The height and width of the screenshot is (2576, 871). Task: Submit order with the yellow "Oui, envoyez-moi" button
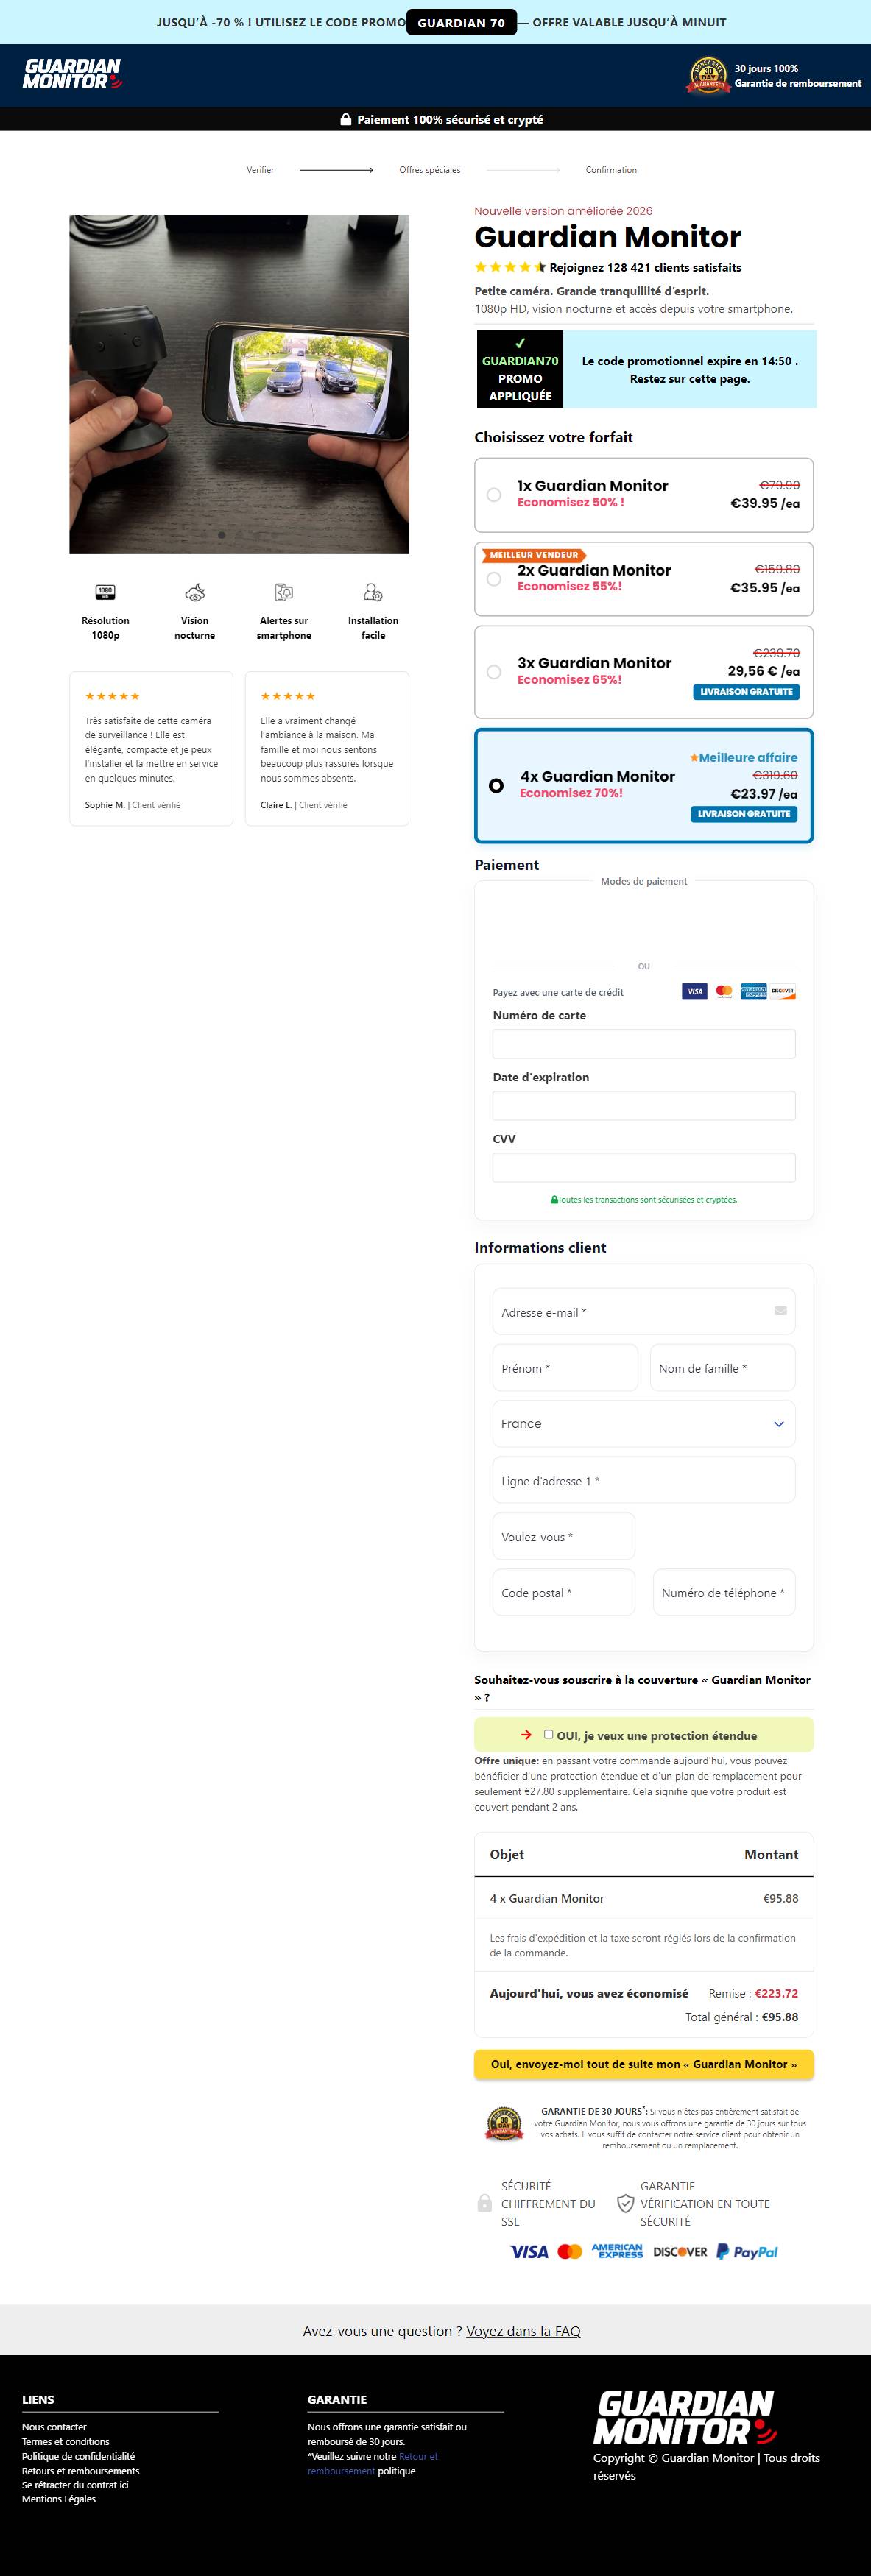point(644,2064)
